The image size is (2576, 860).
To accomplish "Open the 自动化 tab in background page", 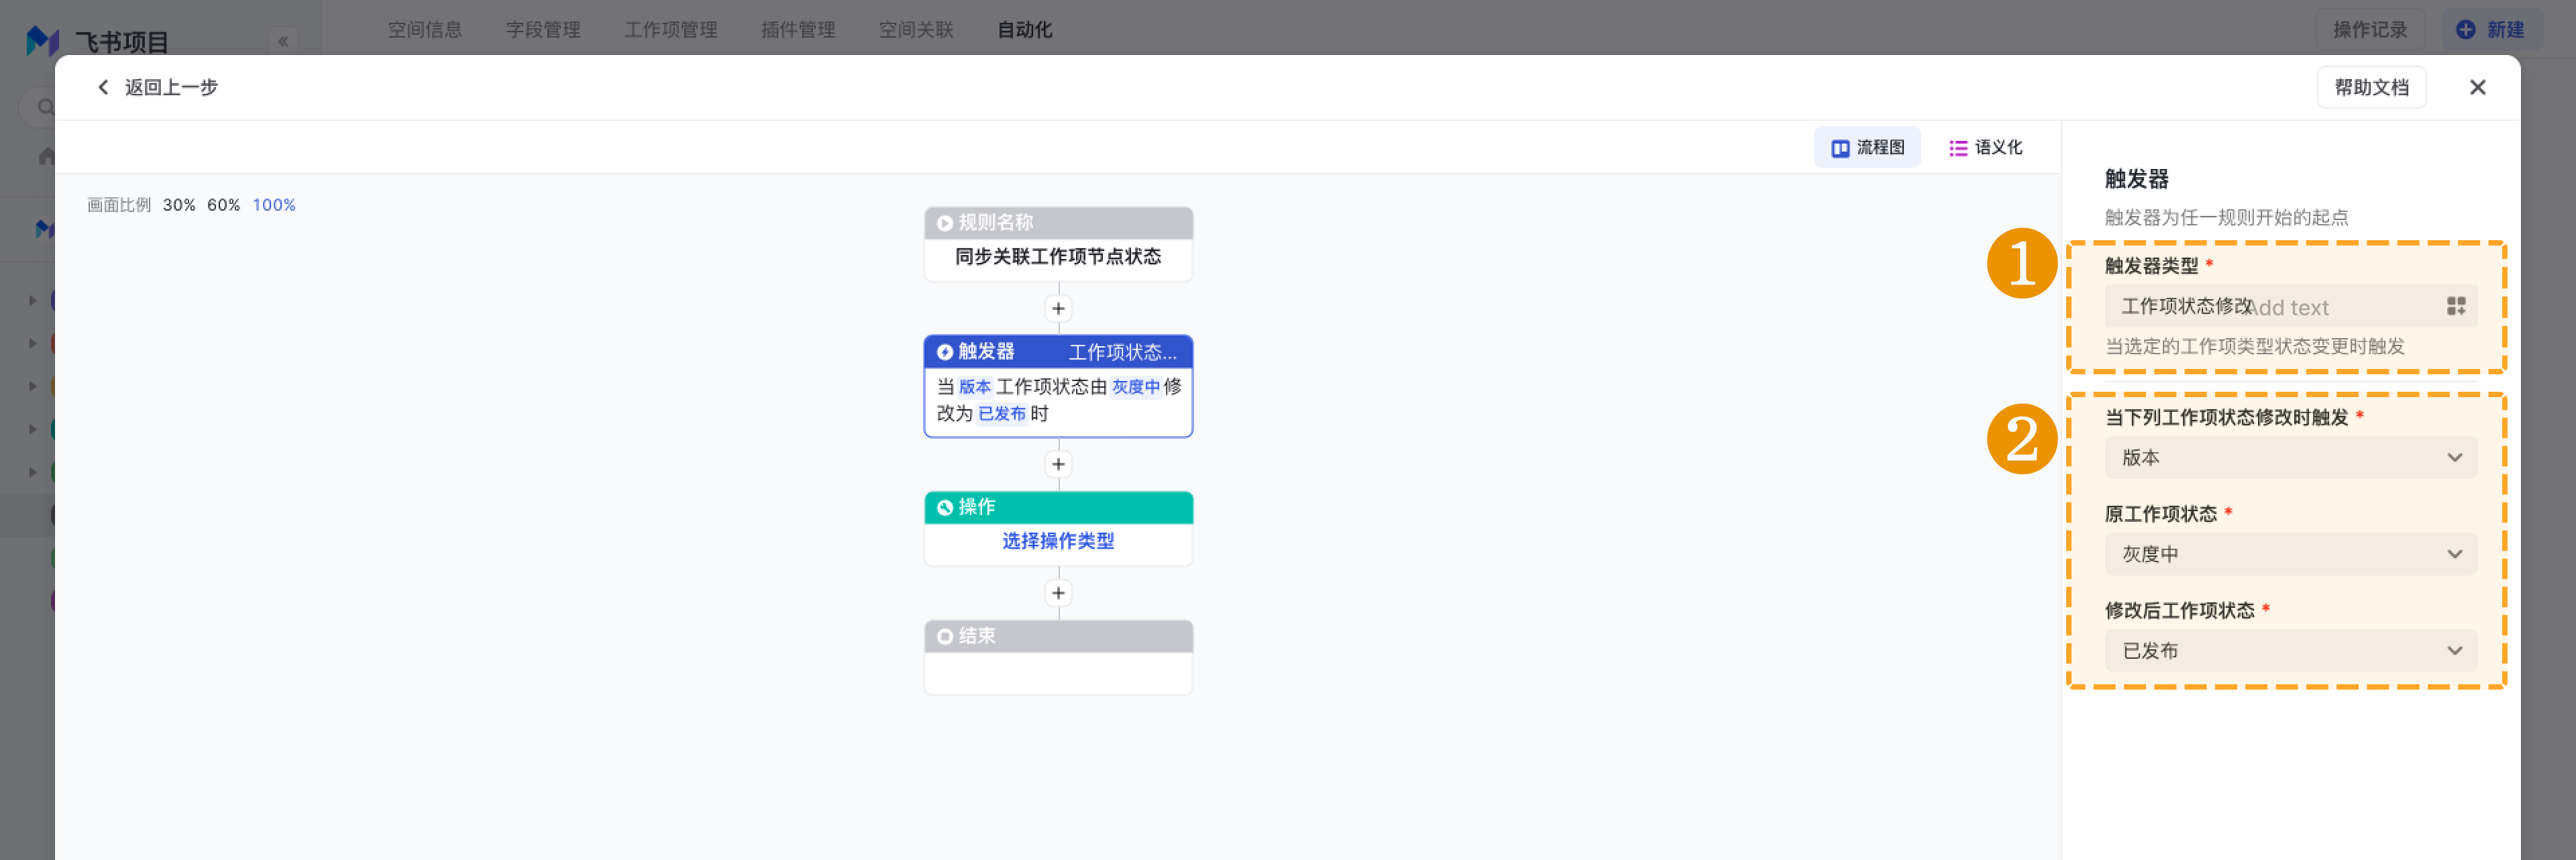I will [1025, 30].
